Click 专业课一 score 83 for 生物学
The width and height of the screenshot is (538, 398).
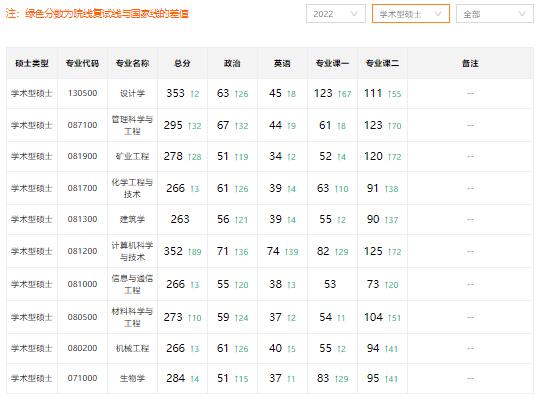click(x=323, y=378)
